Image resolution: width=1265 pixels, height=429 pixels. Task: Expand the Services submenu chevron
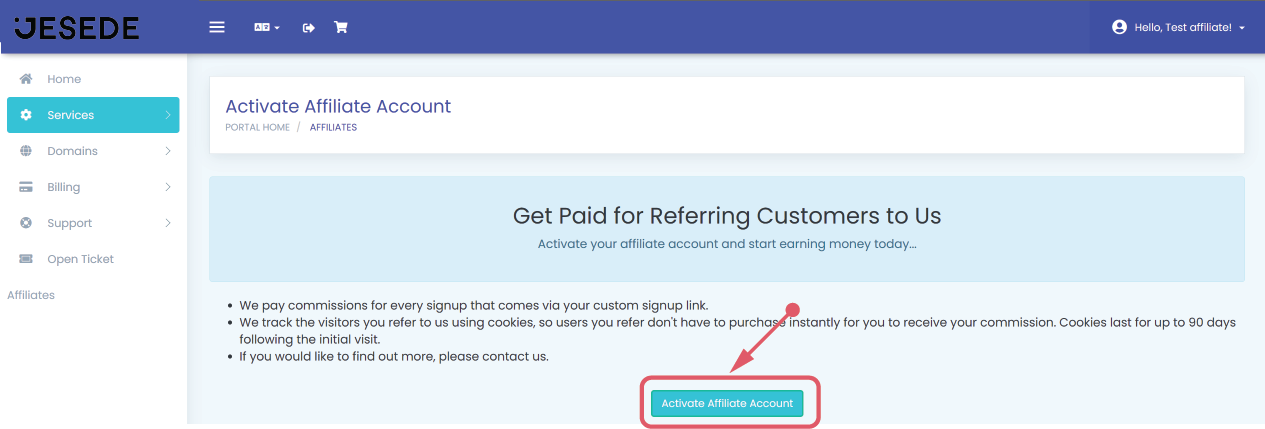coord(168,115)
